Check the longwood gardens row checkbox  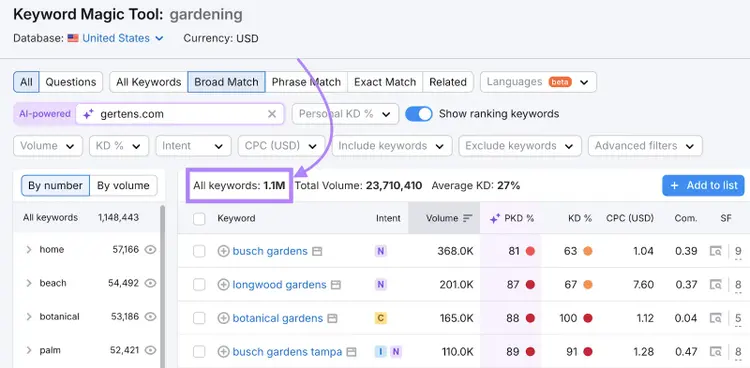click(199, 285)
